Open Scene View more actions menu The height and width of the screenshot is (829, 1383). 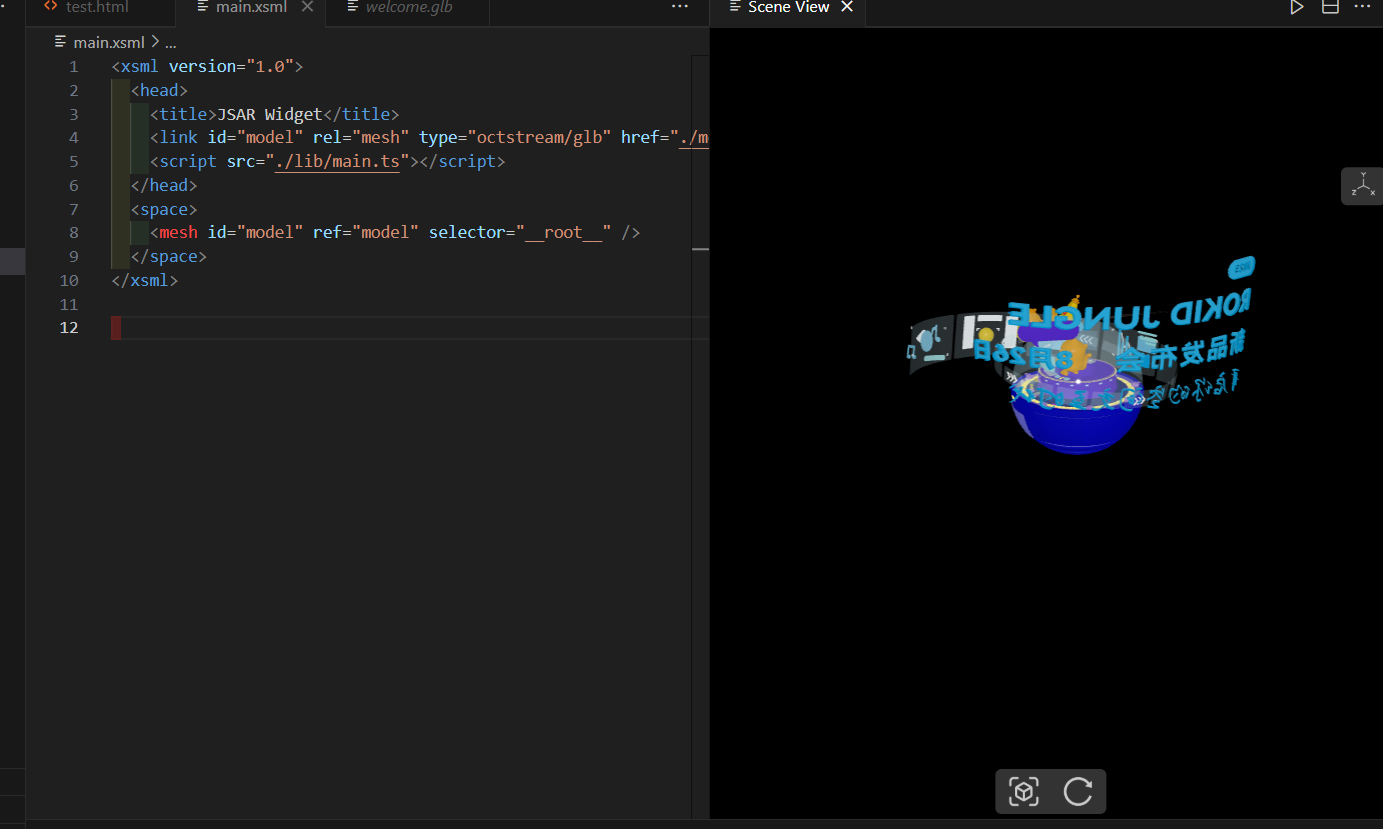pyautogui.click(x=1362, y=7)
